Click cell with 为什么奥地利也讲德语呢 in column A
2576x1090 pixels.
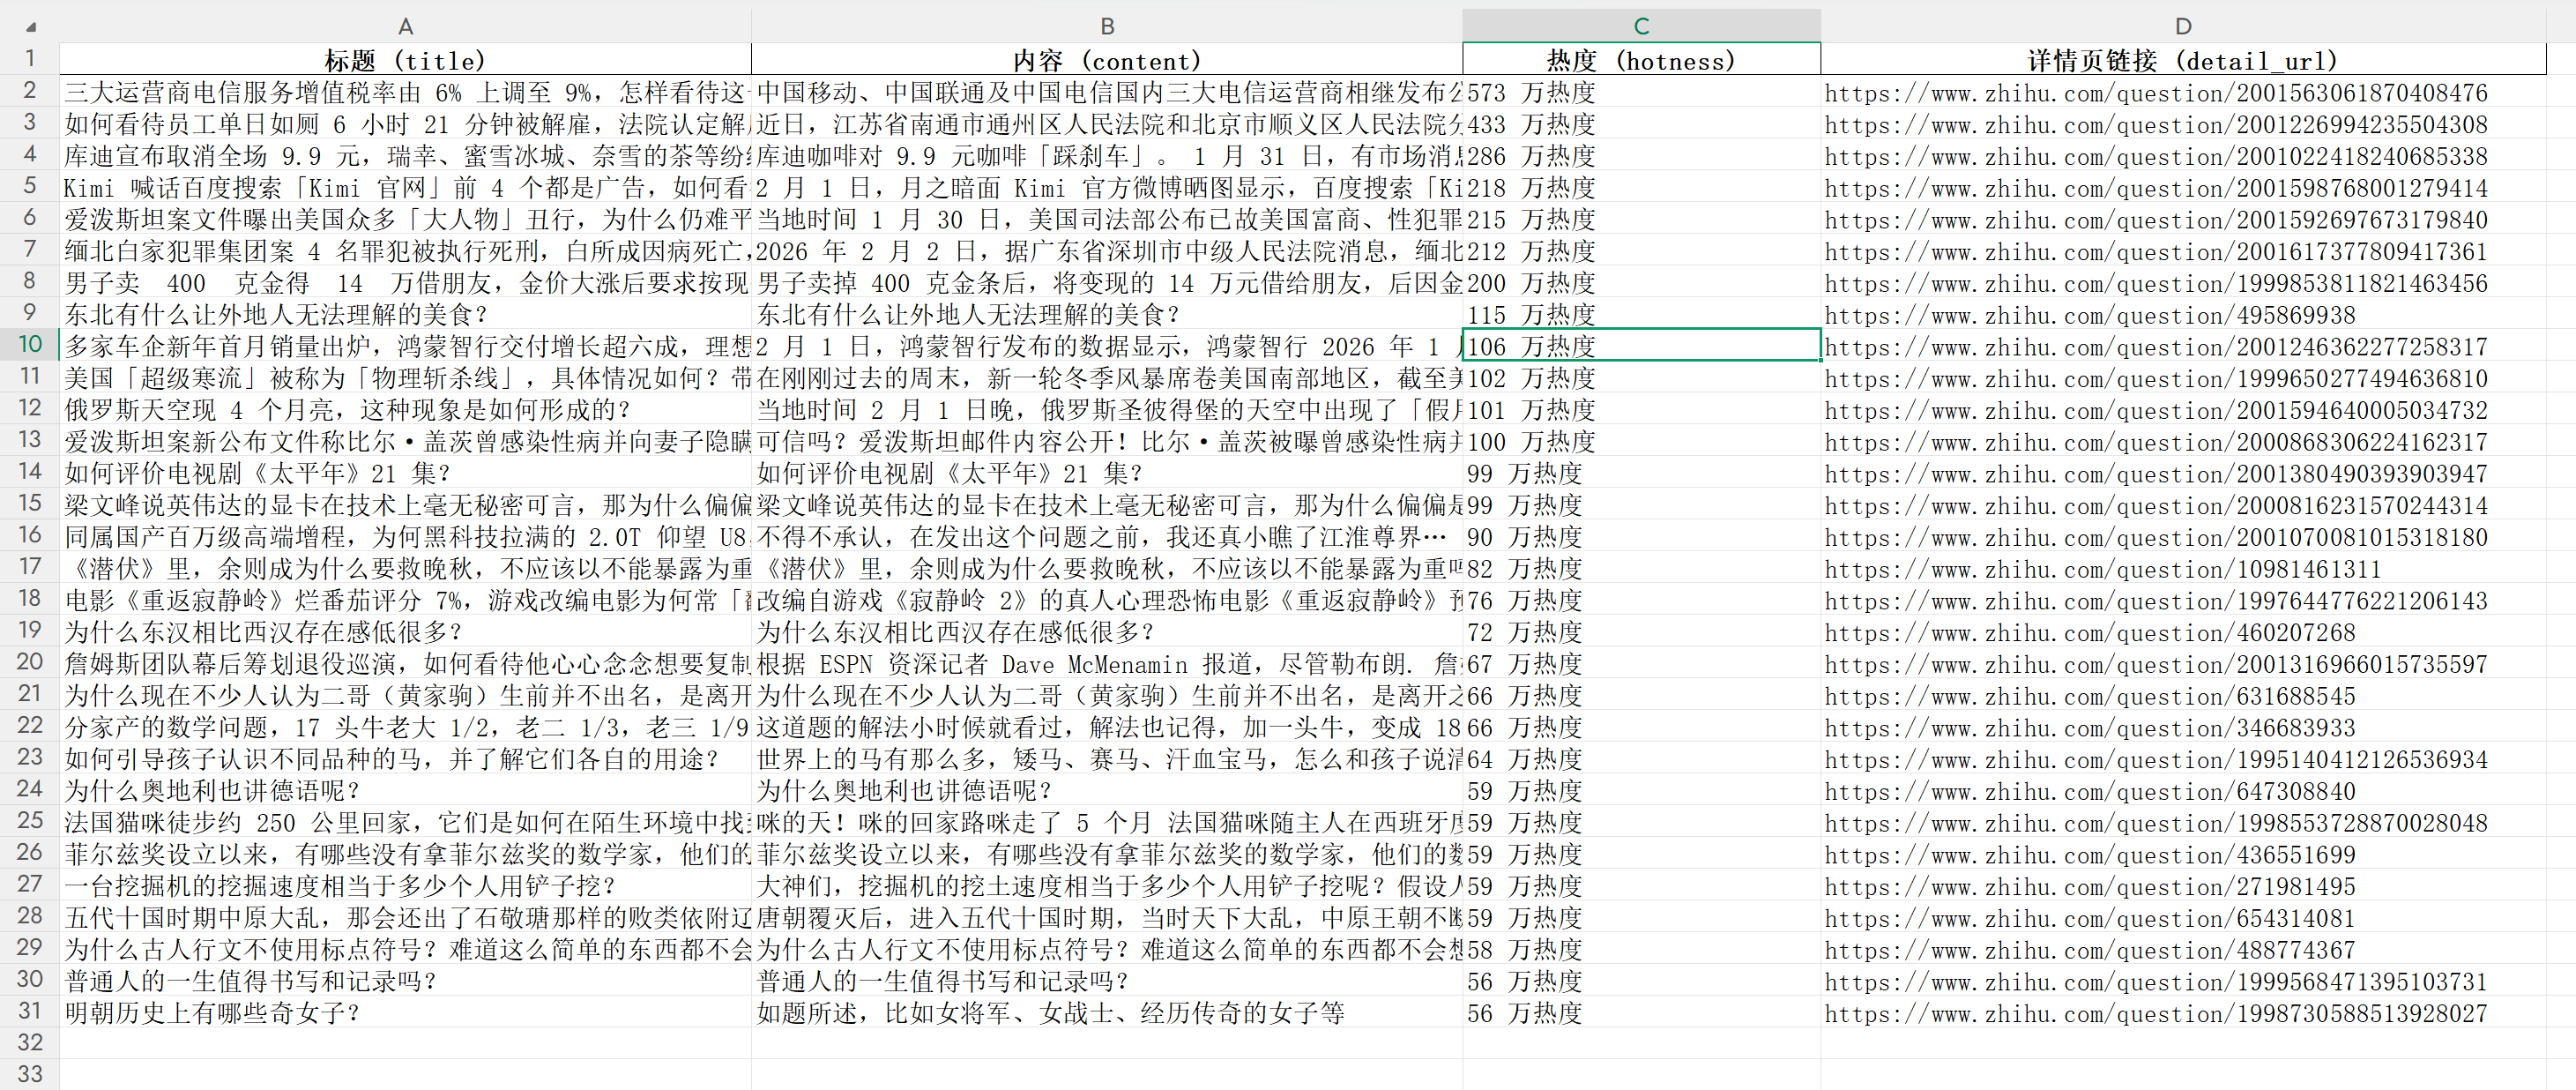click(x=212, y=791)
